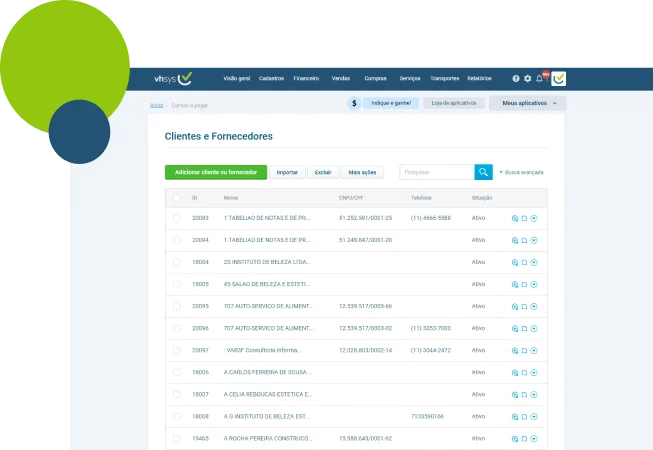Select all rows with header checkbox

pos(177,198)
